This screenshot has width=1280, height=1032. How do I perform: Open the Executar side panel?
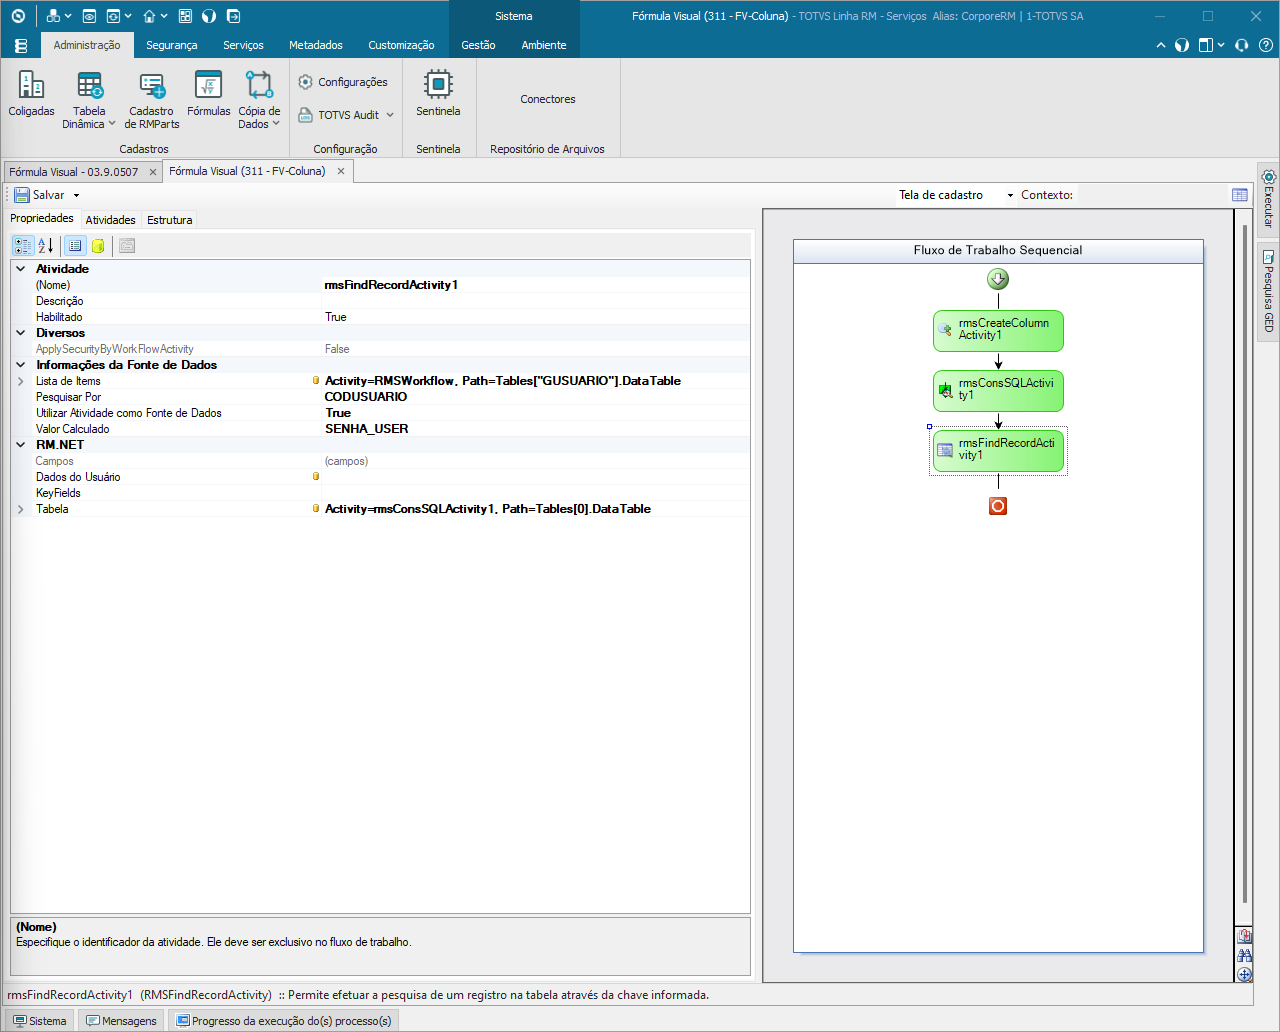pos(1268,198)
